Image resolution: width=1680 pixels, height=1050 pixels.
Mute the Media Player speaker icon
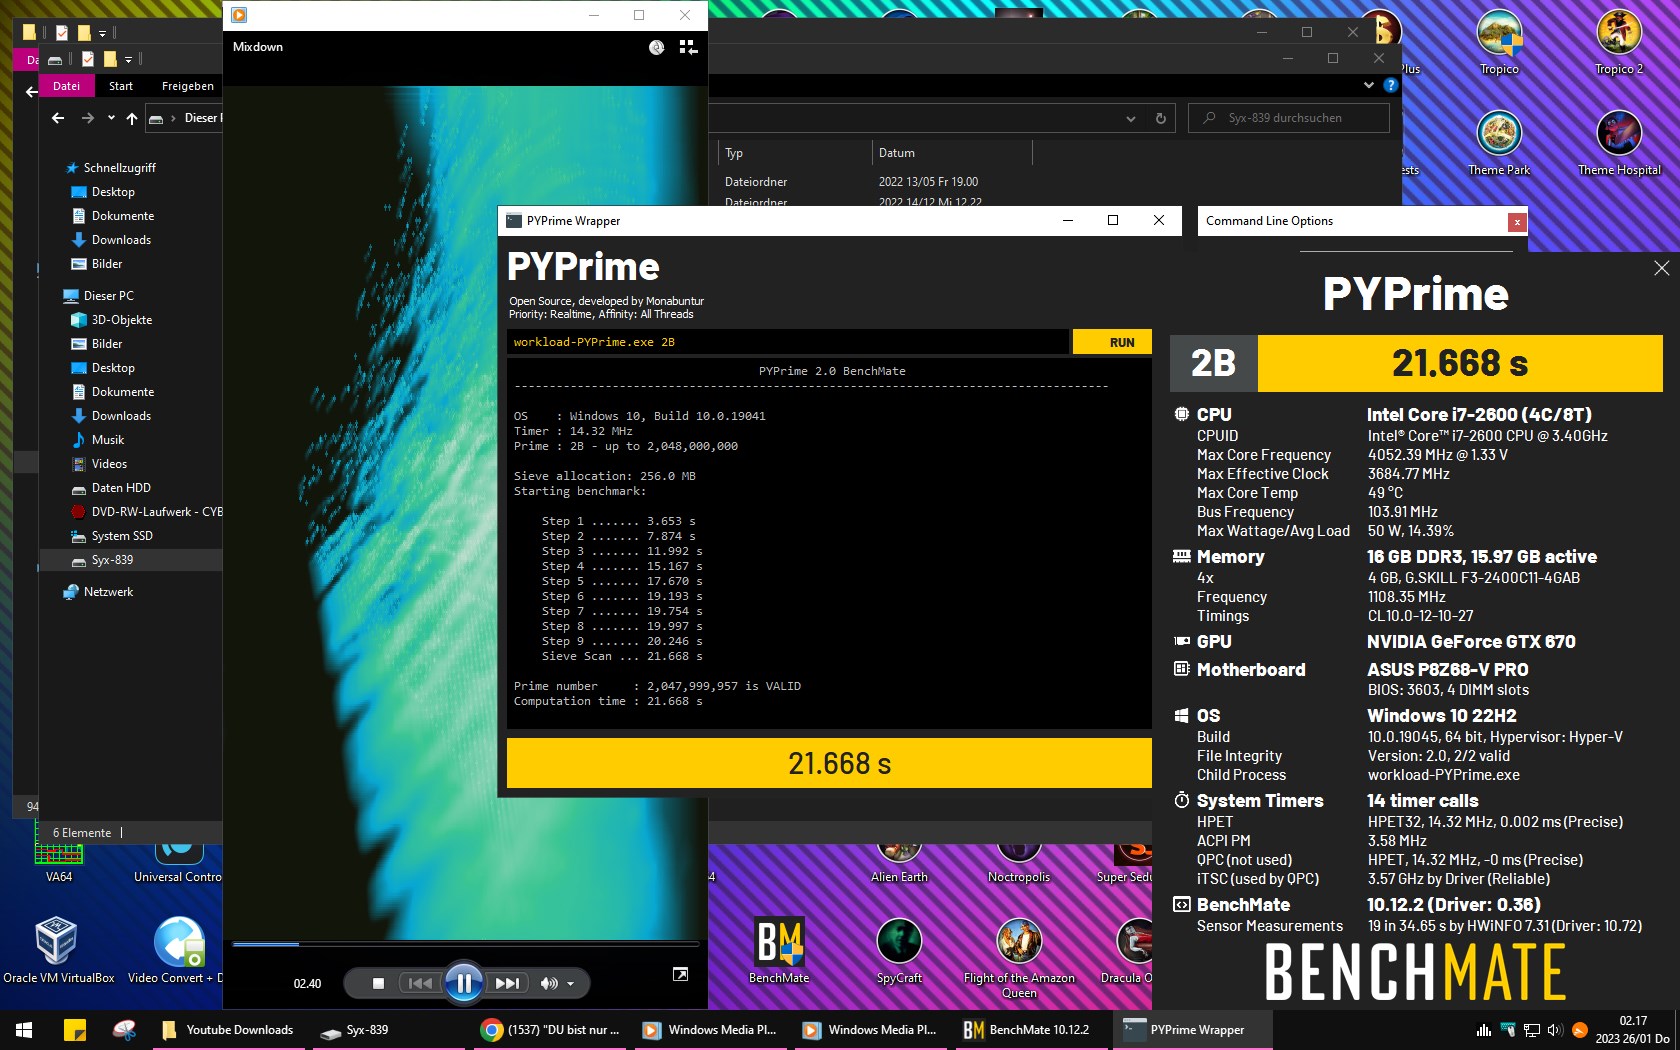tap(548, 983)
